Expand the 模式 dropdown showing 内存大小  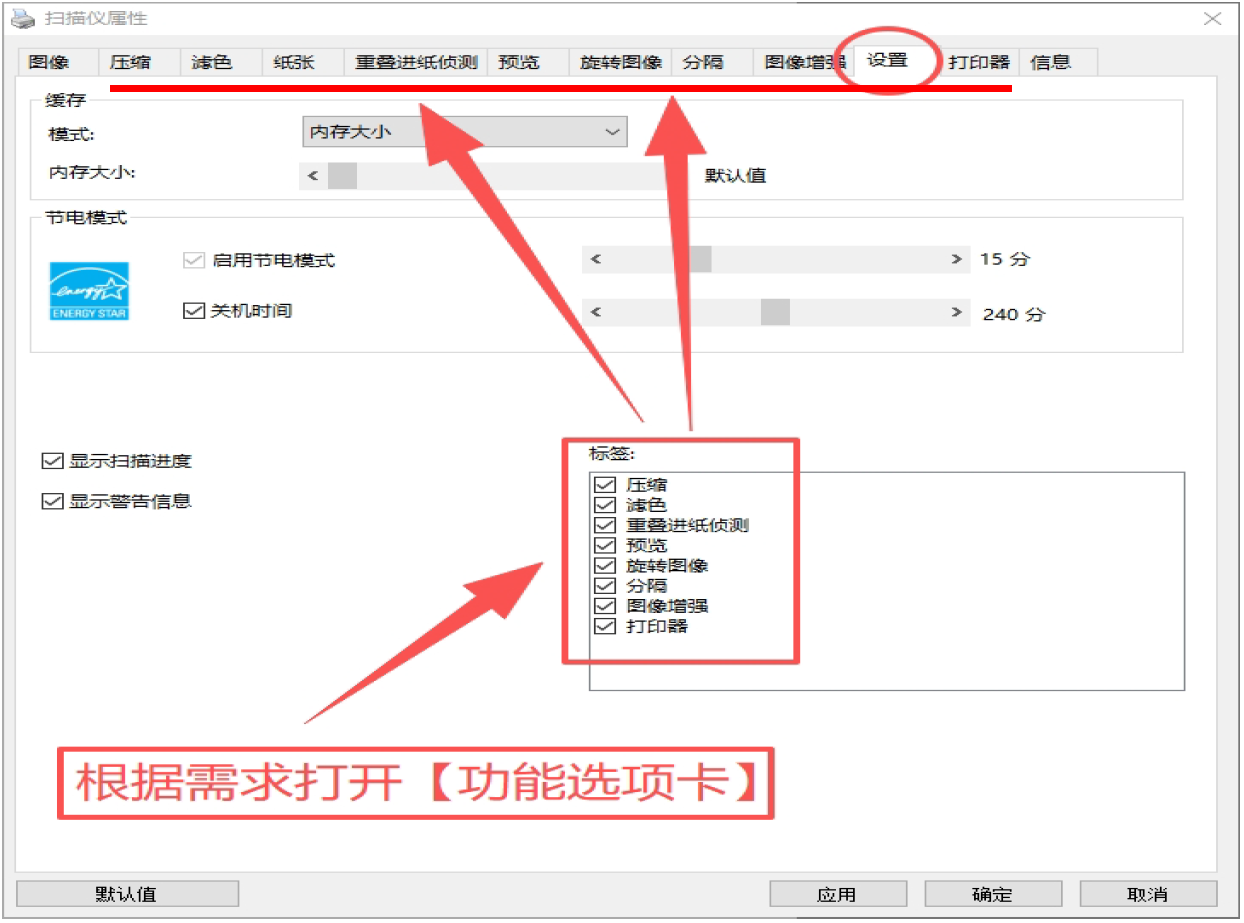point(465,132)
